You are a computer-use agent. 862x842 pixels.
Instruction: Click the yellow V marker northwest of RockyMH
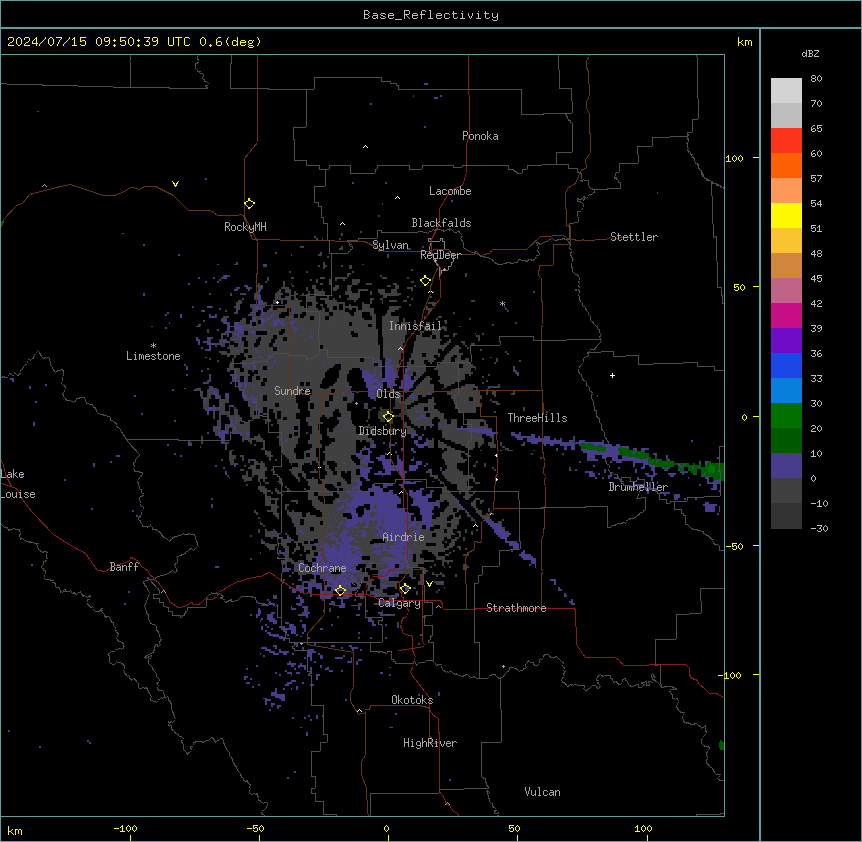(175, 184)
